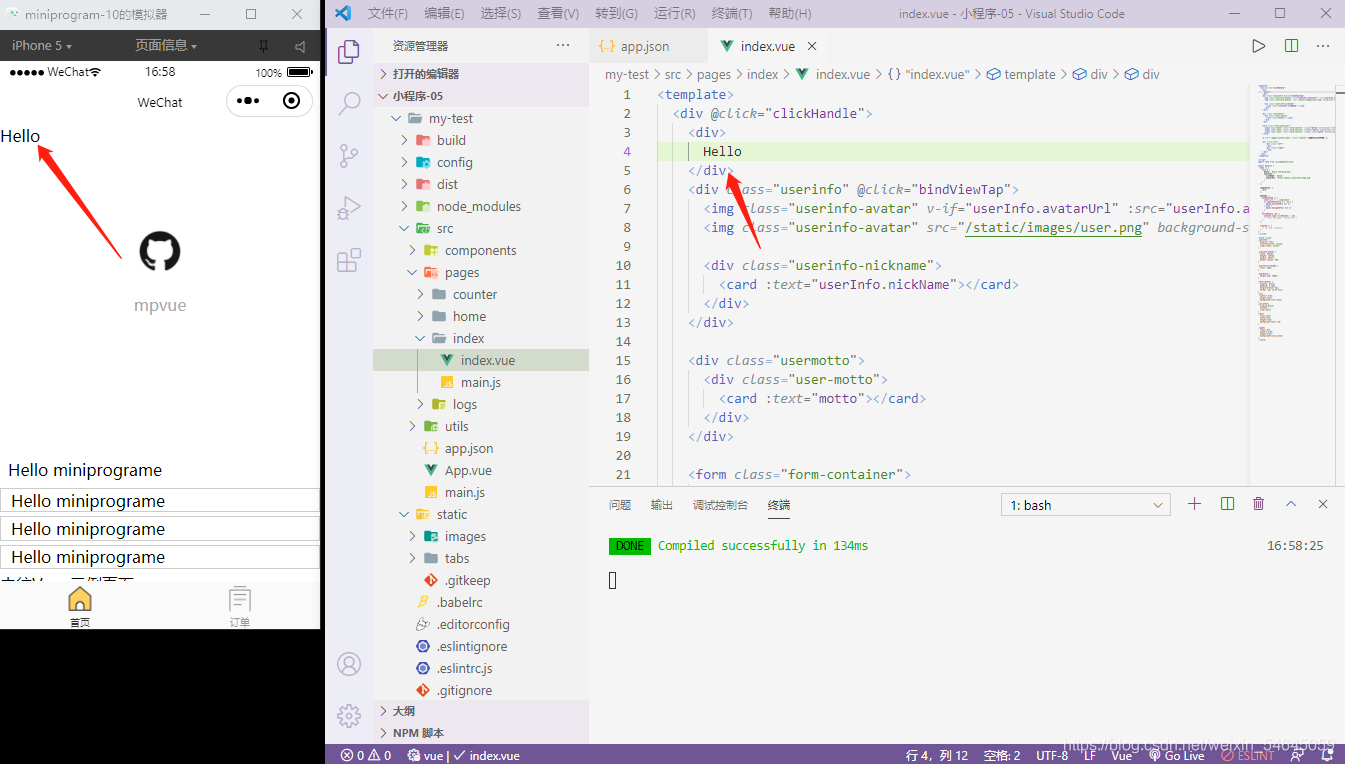This screenshot has height=764, width=1345.
Task: Open main.js under the index folder
Action: [x=481, y=382]
